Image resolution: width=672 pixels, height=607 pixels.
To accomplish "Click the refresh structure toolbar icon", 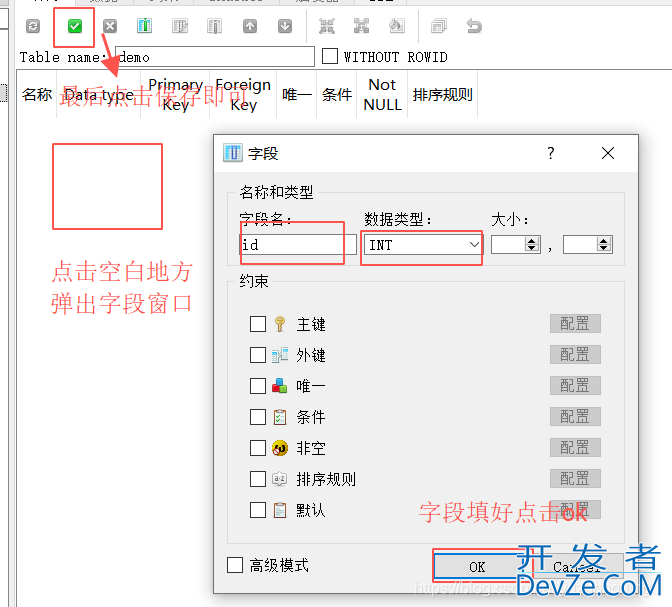I will click(x=33, y=27).
